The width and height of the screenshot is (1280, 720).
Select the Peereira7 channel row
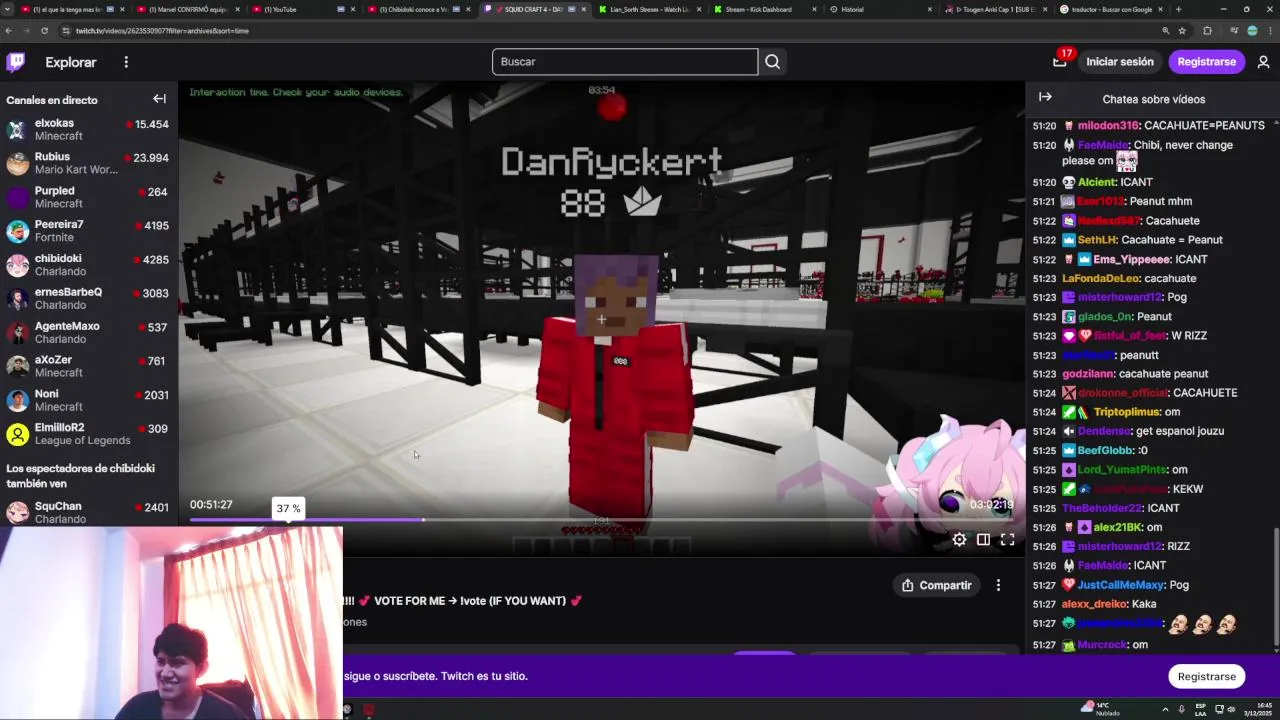click(x=89, y=231)
